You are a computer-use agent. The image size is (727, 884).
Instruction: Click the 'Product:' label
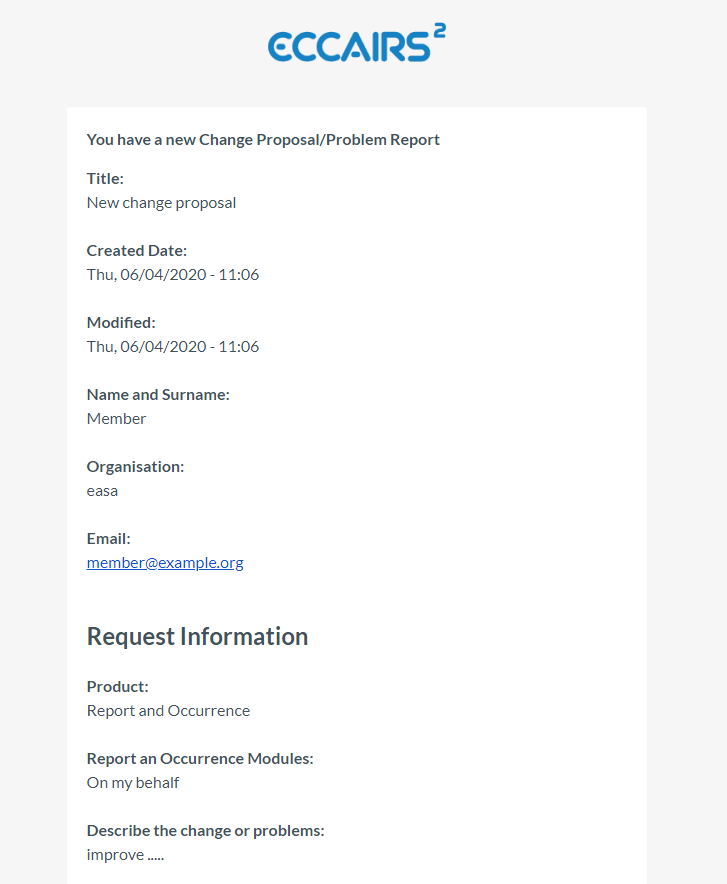118,687
